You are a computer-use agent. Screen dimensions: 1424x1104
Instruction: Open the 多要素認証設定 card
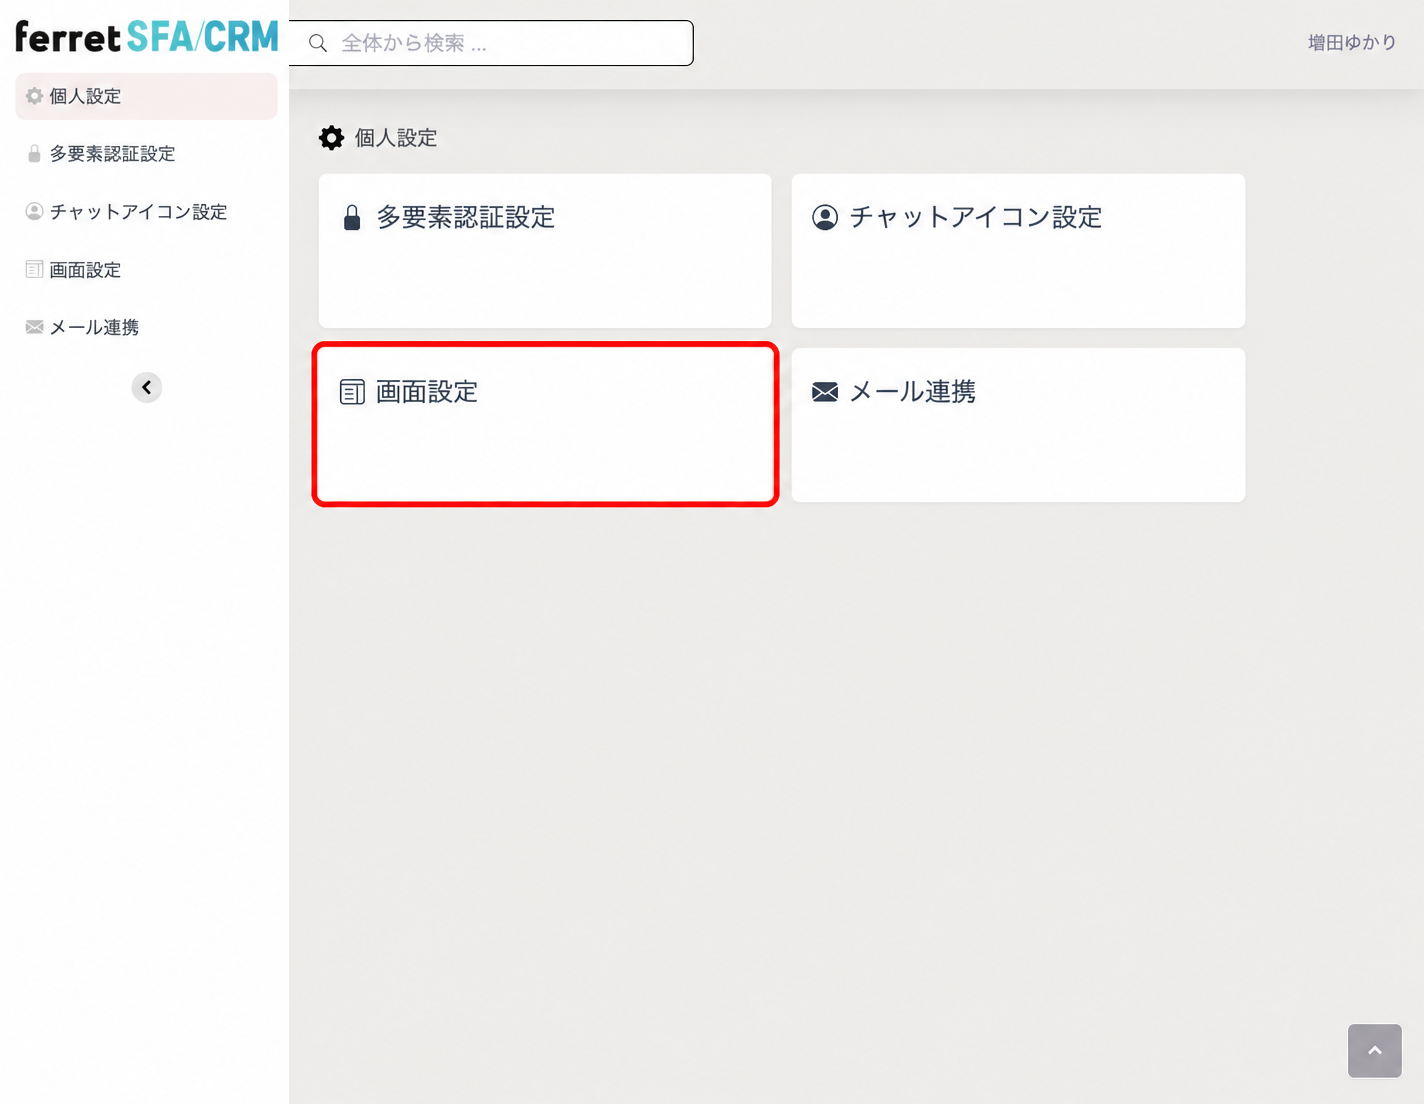[x=545, y=251]
